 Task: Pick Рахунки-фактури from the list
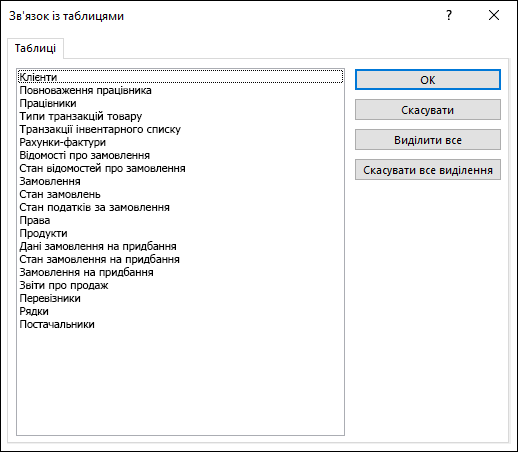(180, 142)
